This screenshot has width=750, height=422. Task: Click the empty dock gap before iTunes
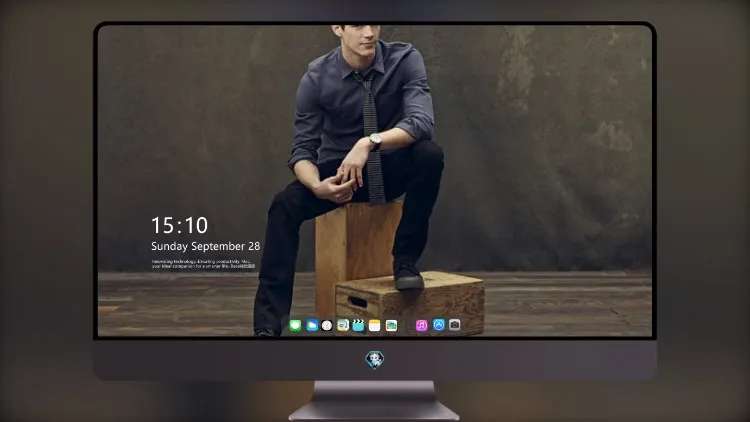point(407,326)
